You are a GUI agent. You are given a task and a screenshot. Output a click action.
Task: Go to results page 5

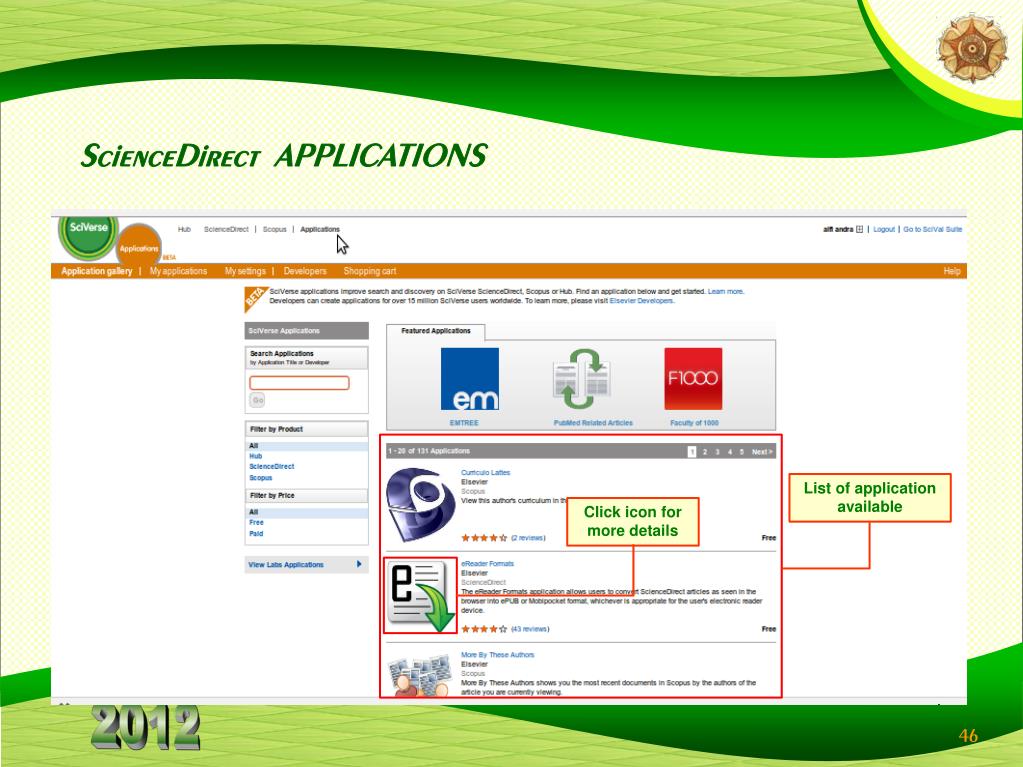point(741,452)
